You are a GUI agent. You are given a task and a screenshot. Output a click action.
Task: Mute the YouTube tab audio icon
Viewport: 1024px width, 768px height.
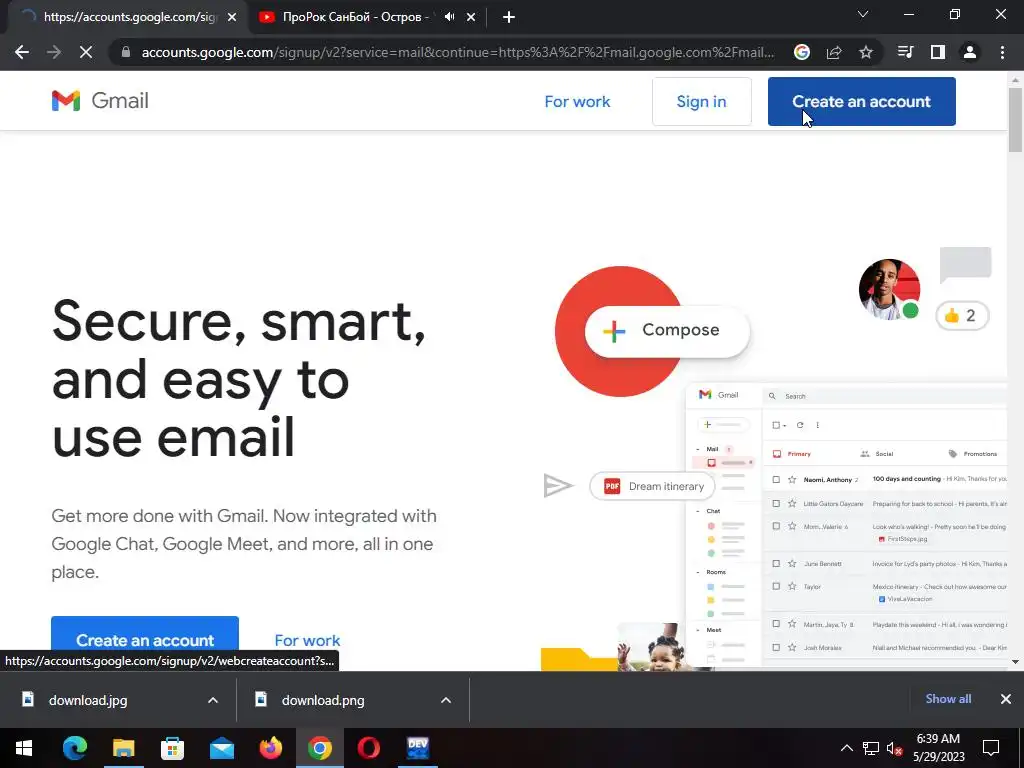449,17
